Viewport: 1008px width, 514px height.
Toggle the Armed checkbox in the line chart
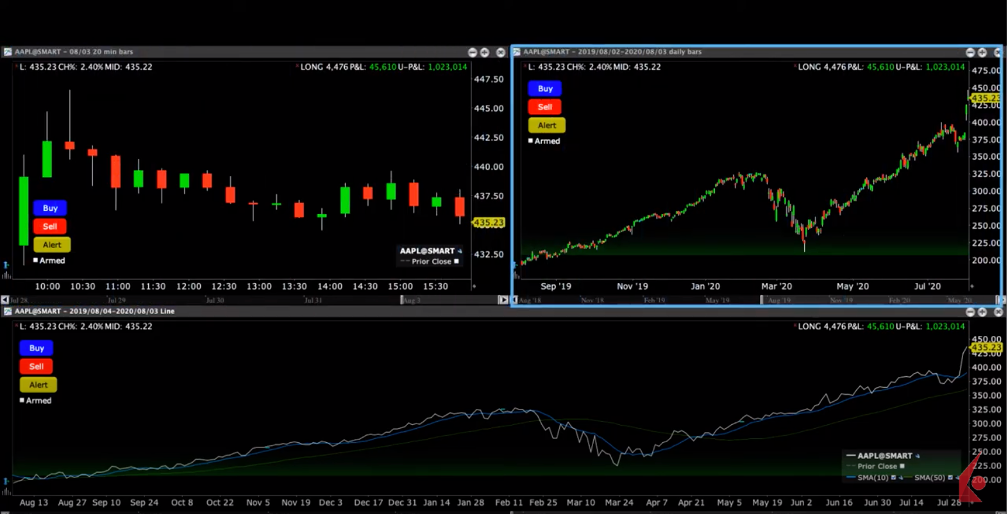point(22,400)
